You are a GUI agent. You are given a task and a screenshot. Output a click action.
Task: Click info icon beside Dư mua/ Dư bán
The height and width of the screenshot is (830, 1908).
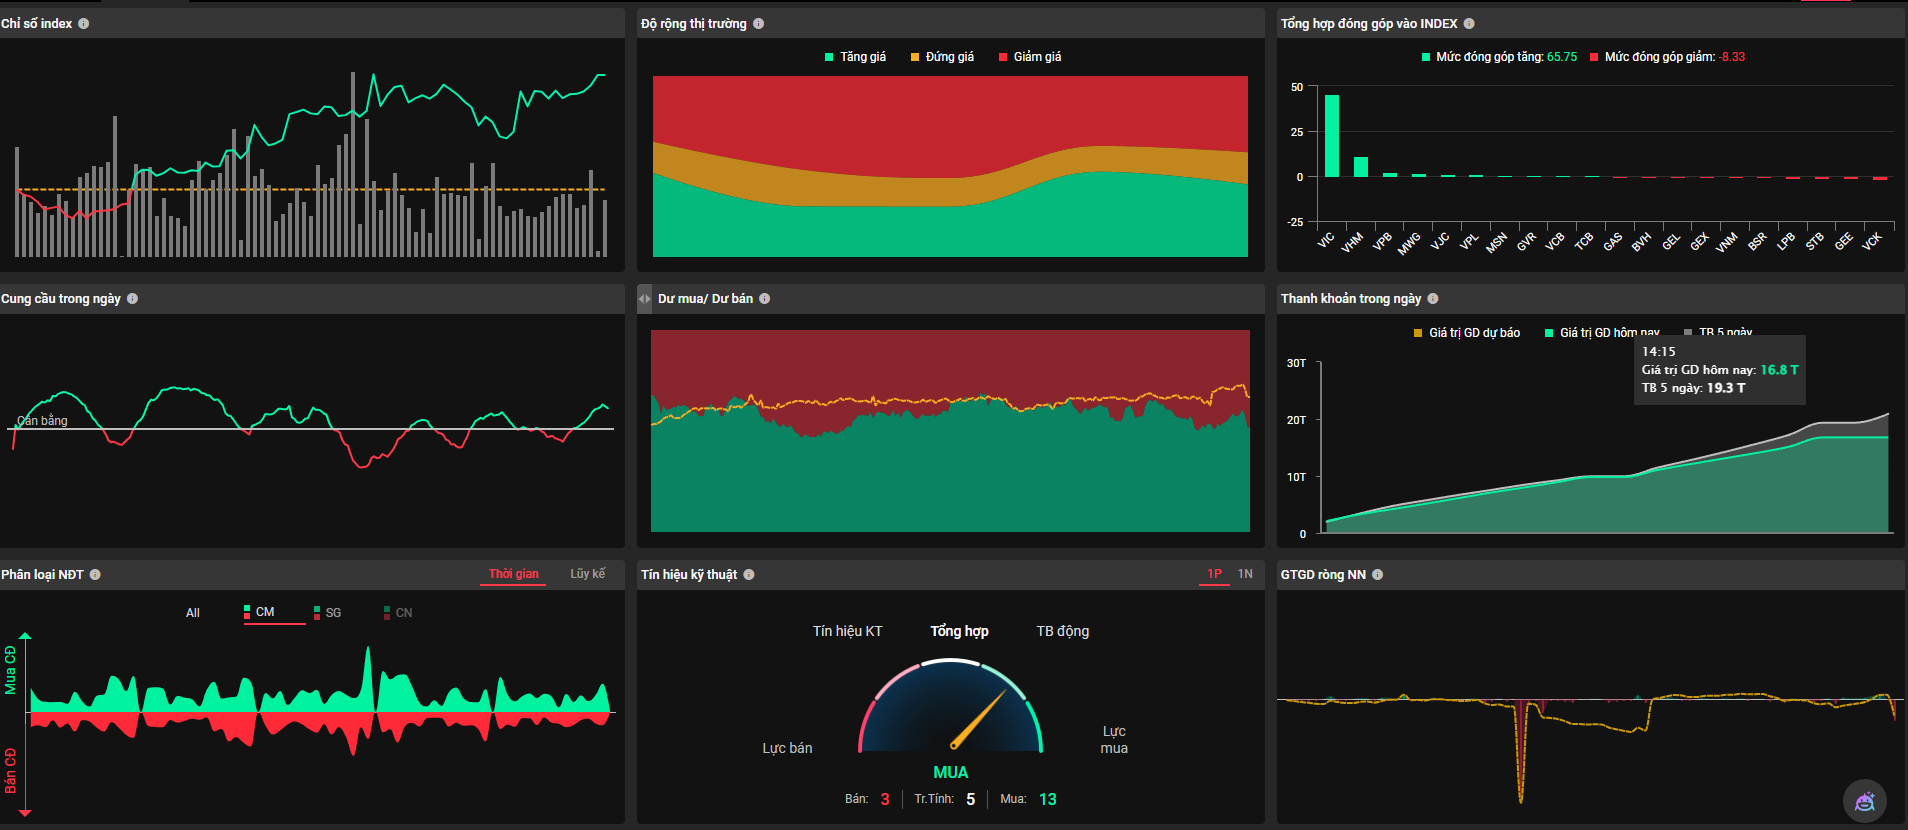pyautogui.click(x=764, y=299)
